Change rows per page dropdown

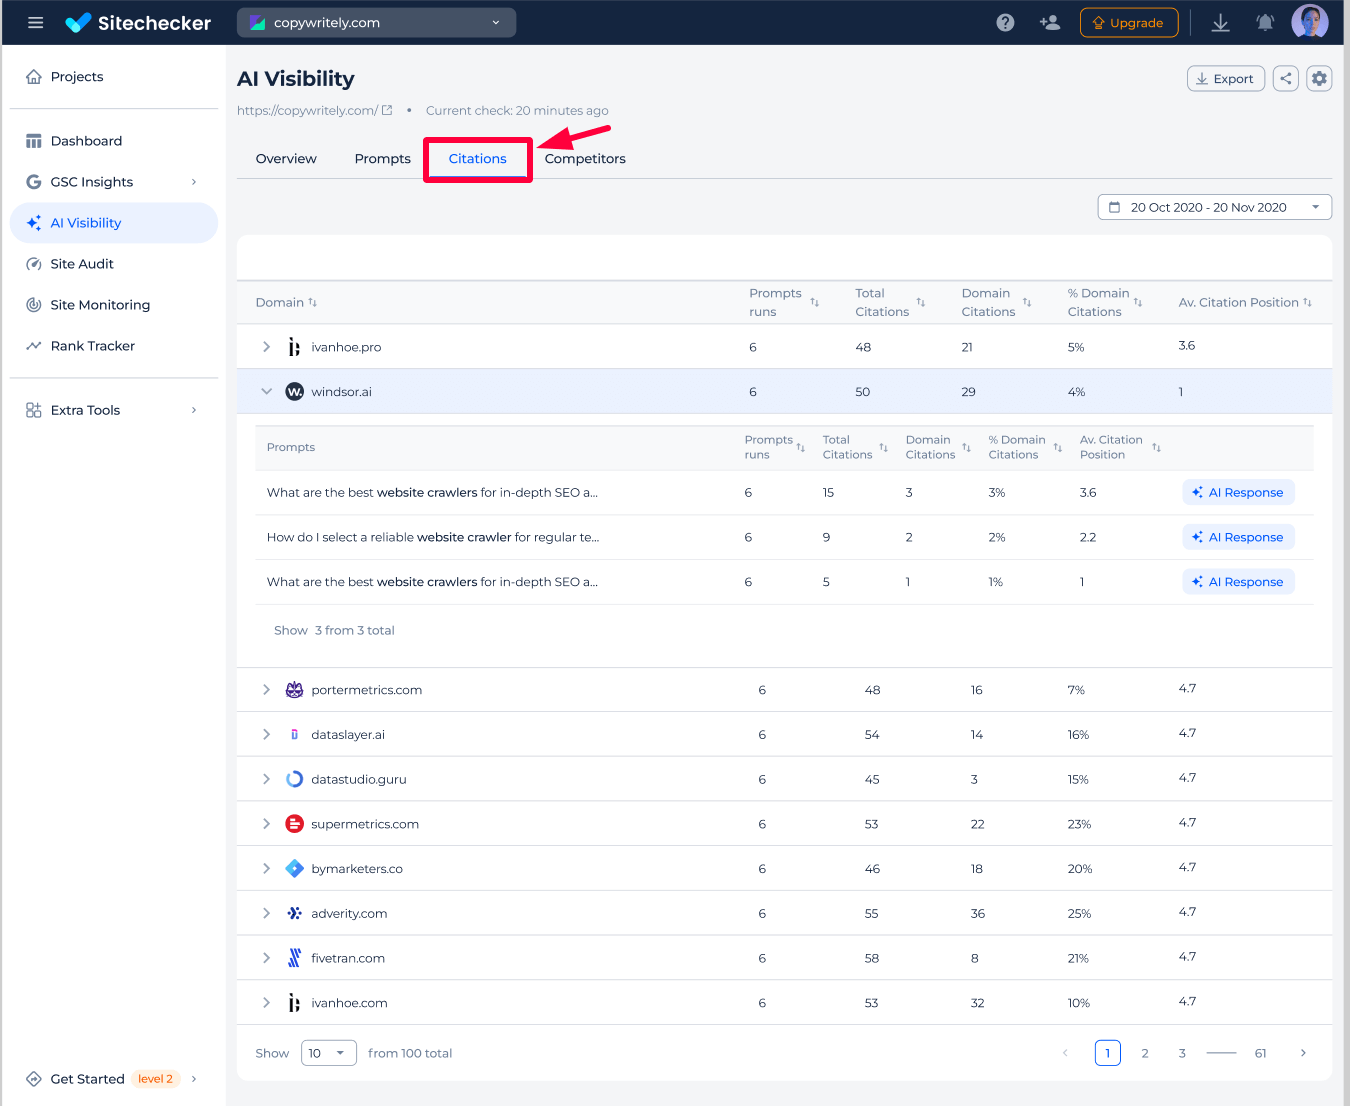pyautogui.click(x=328, y=1053)
